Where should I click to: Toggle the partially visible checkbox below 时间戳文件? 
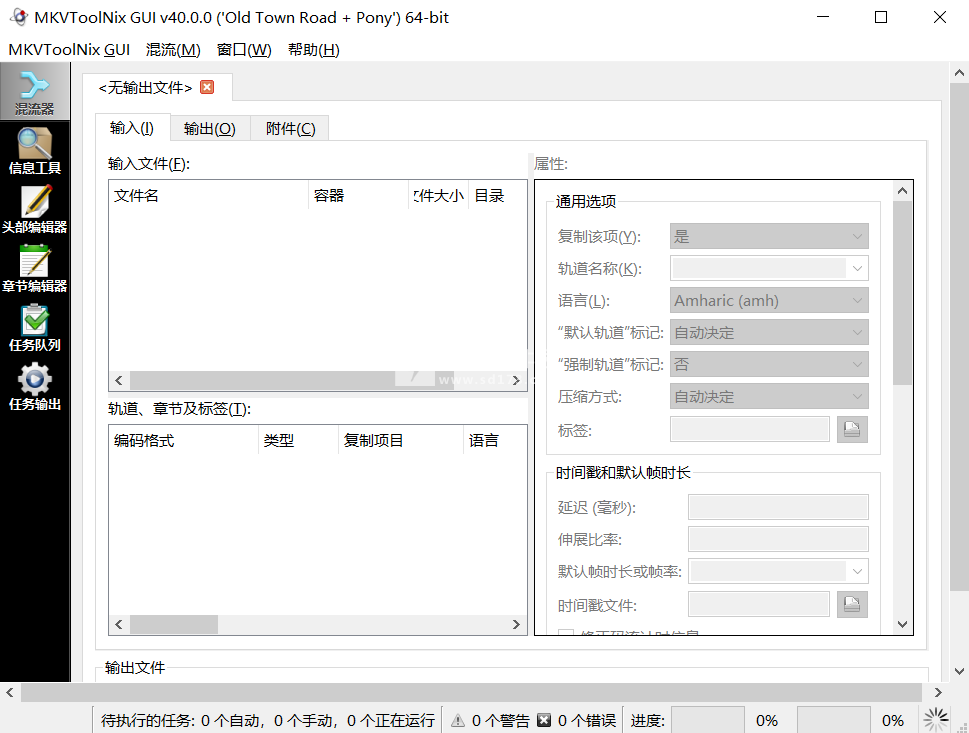pyautogui.click(x=566, y=632)
